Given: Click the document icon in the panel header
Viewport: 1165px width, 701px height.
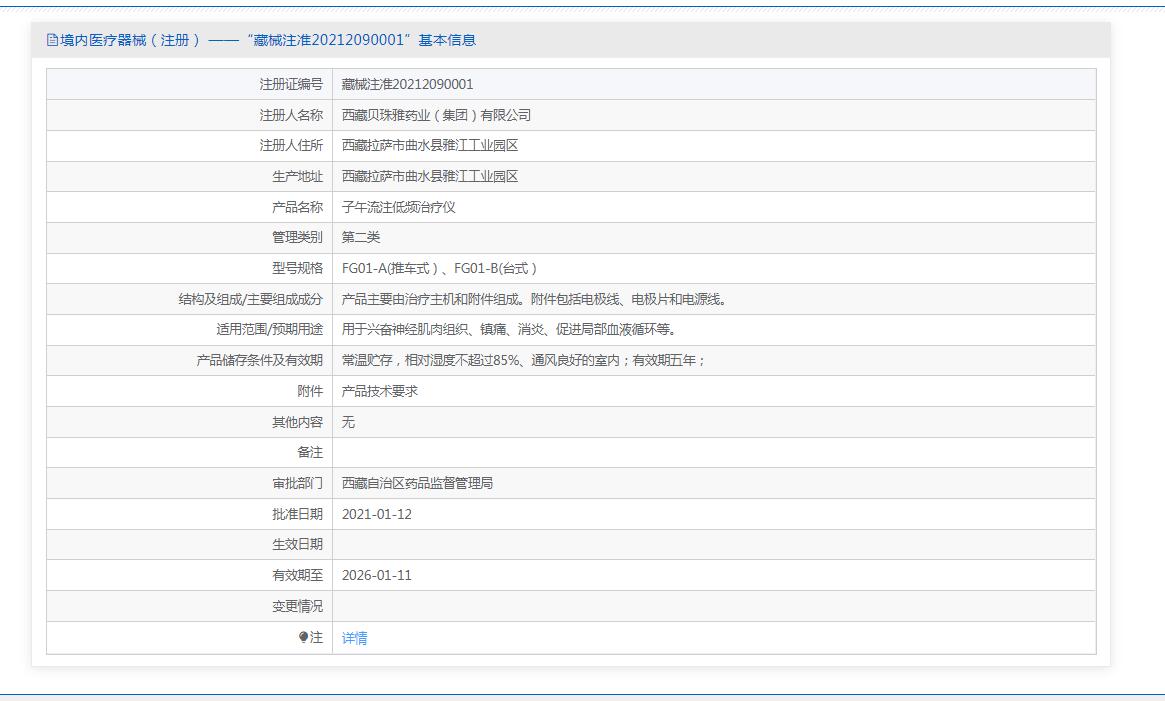Looking at the screenshot, I should click(53, 40).
